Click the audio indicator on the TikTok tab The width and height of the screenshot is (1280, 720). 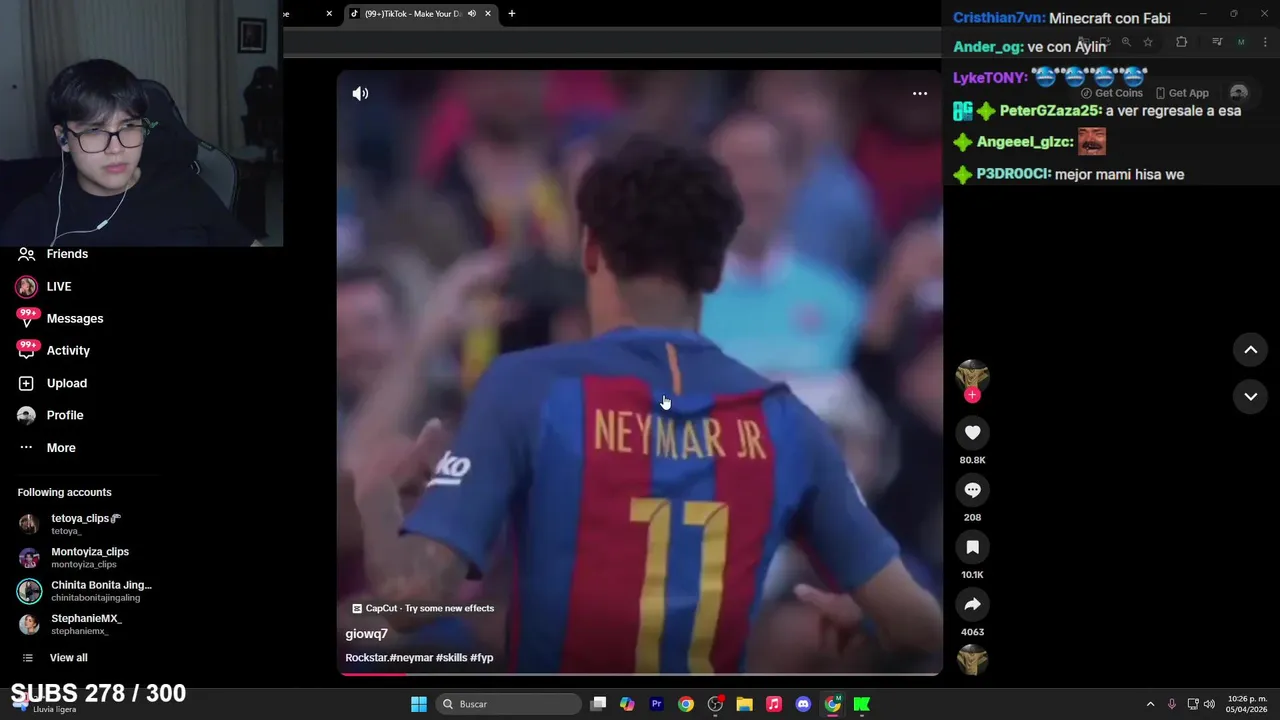tap(472, 14)
